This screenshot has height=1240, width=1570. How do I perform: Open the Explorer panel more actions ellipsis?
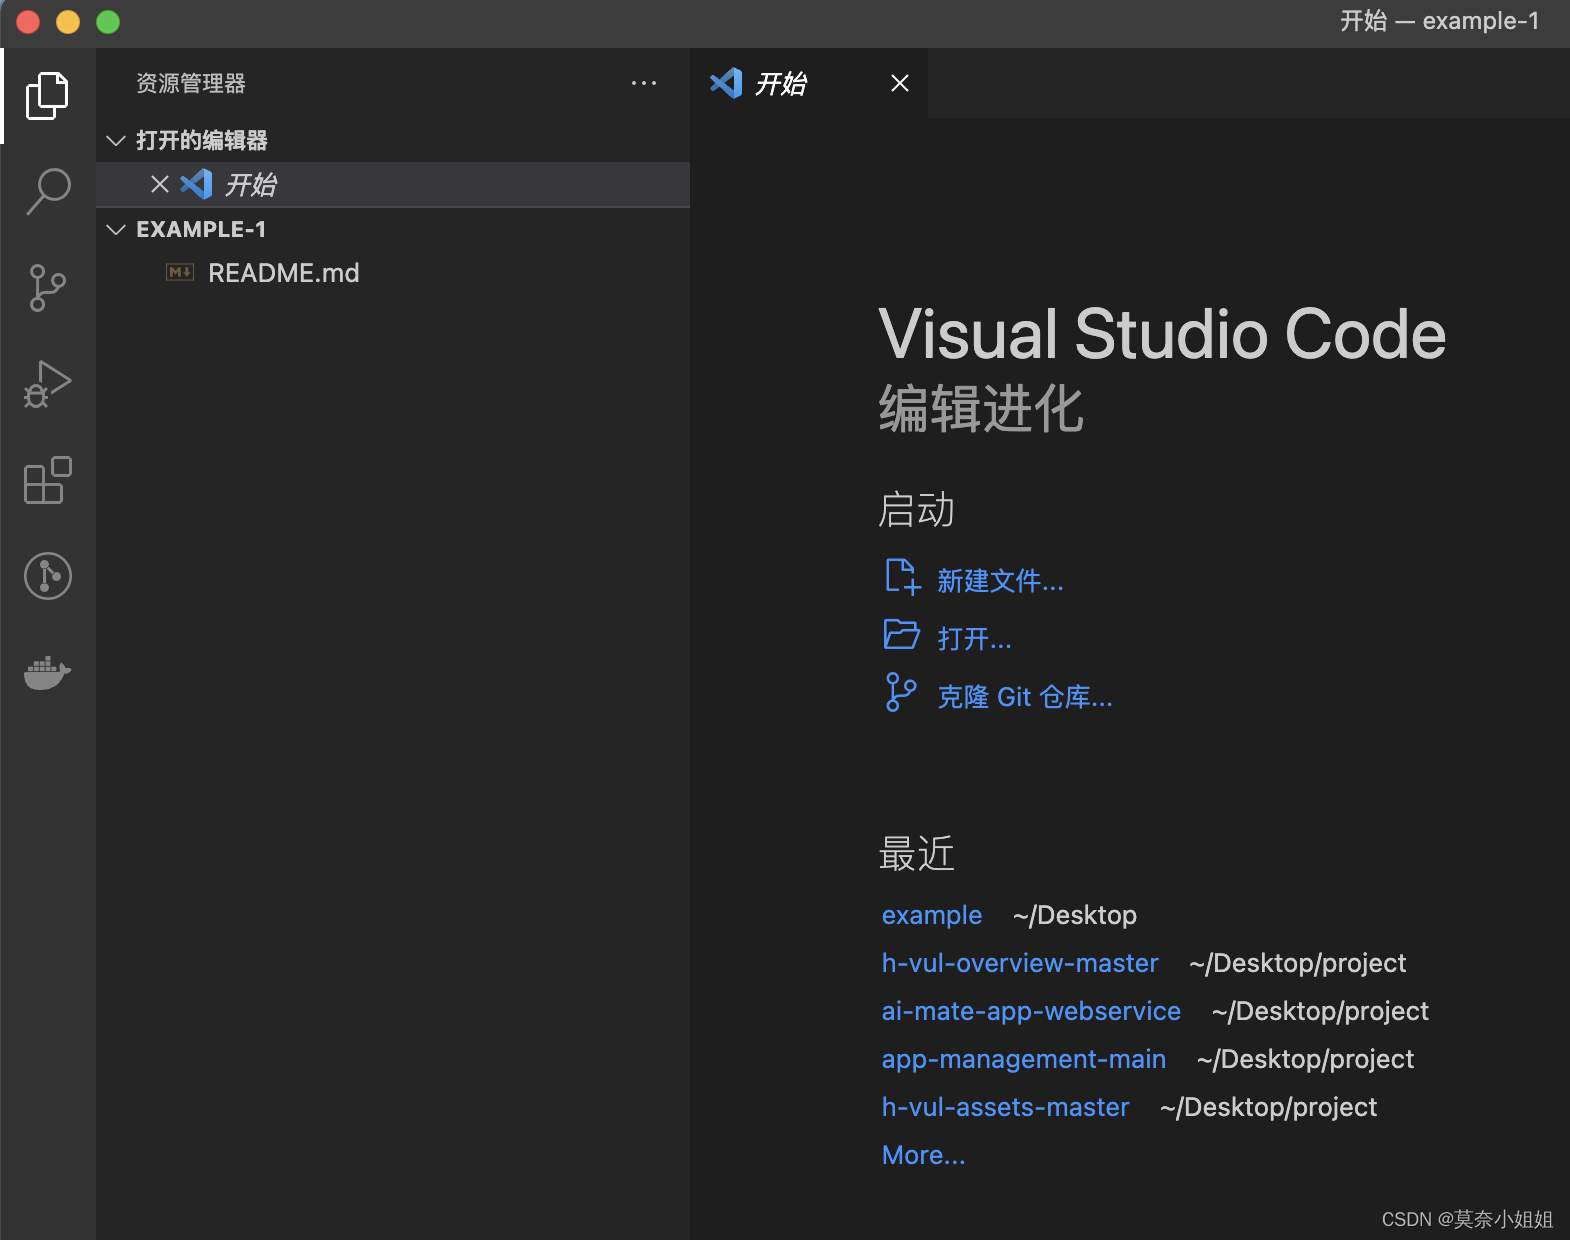tap(644, 83)
